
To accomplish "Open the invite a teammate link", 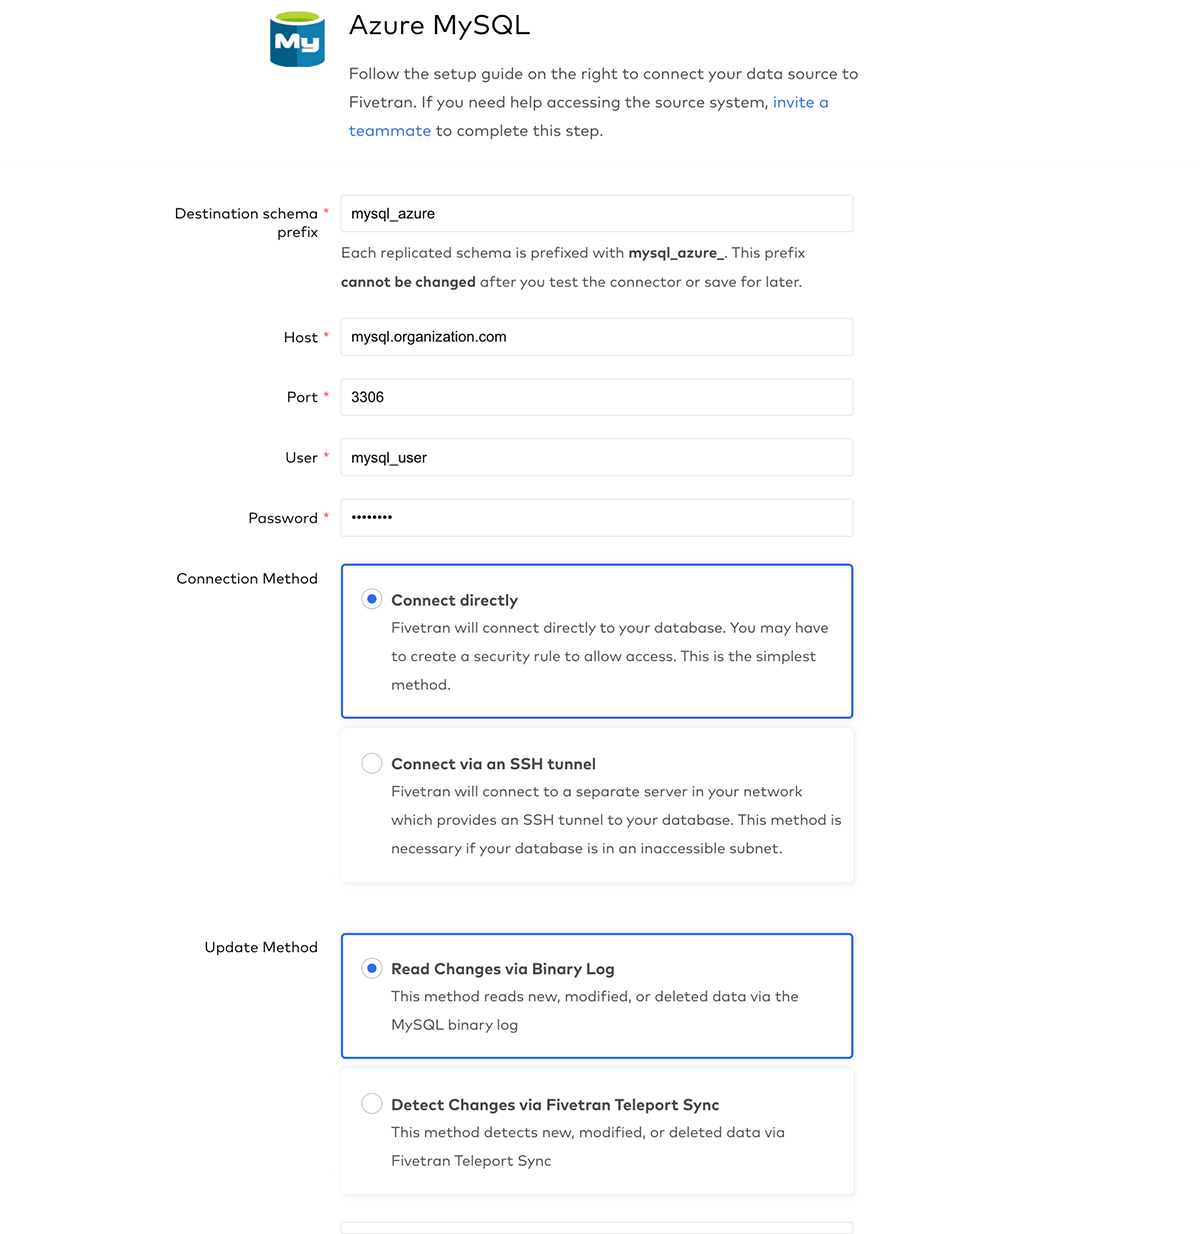I will (588, 116).
